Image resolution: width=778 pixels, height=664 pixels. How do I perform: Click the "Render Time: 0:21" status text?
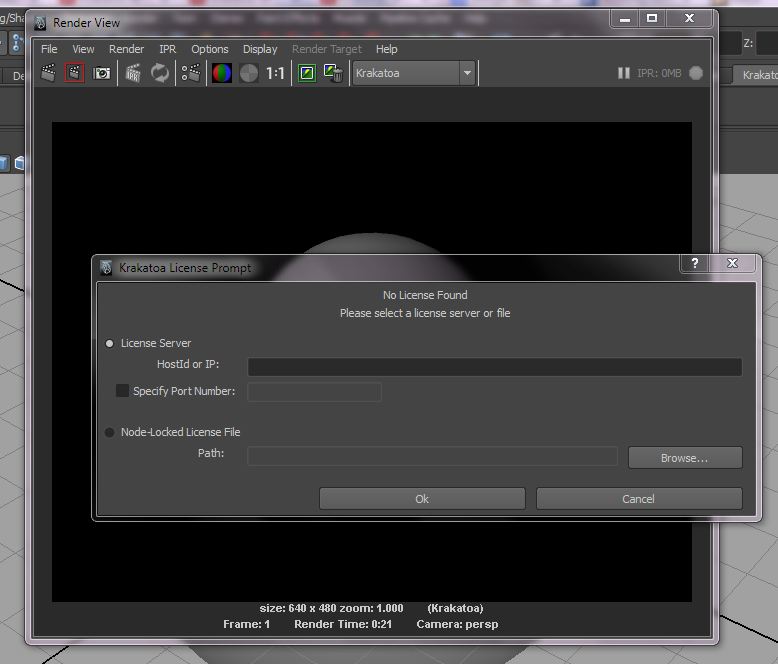click(x=343, y=624)
